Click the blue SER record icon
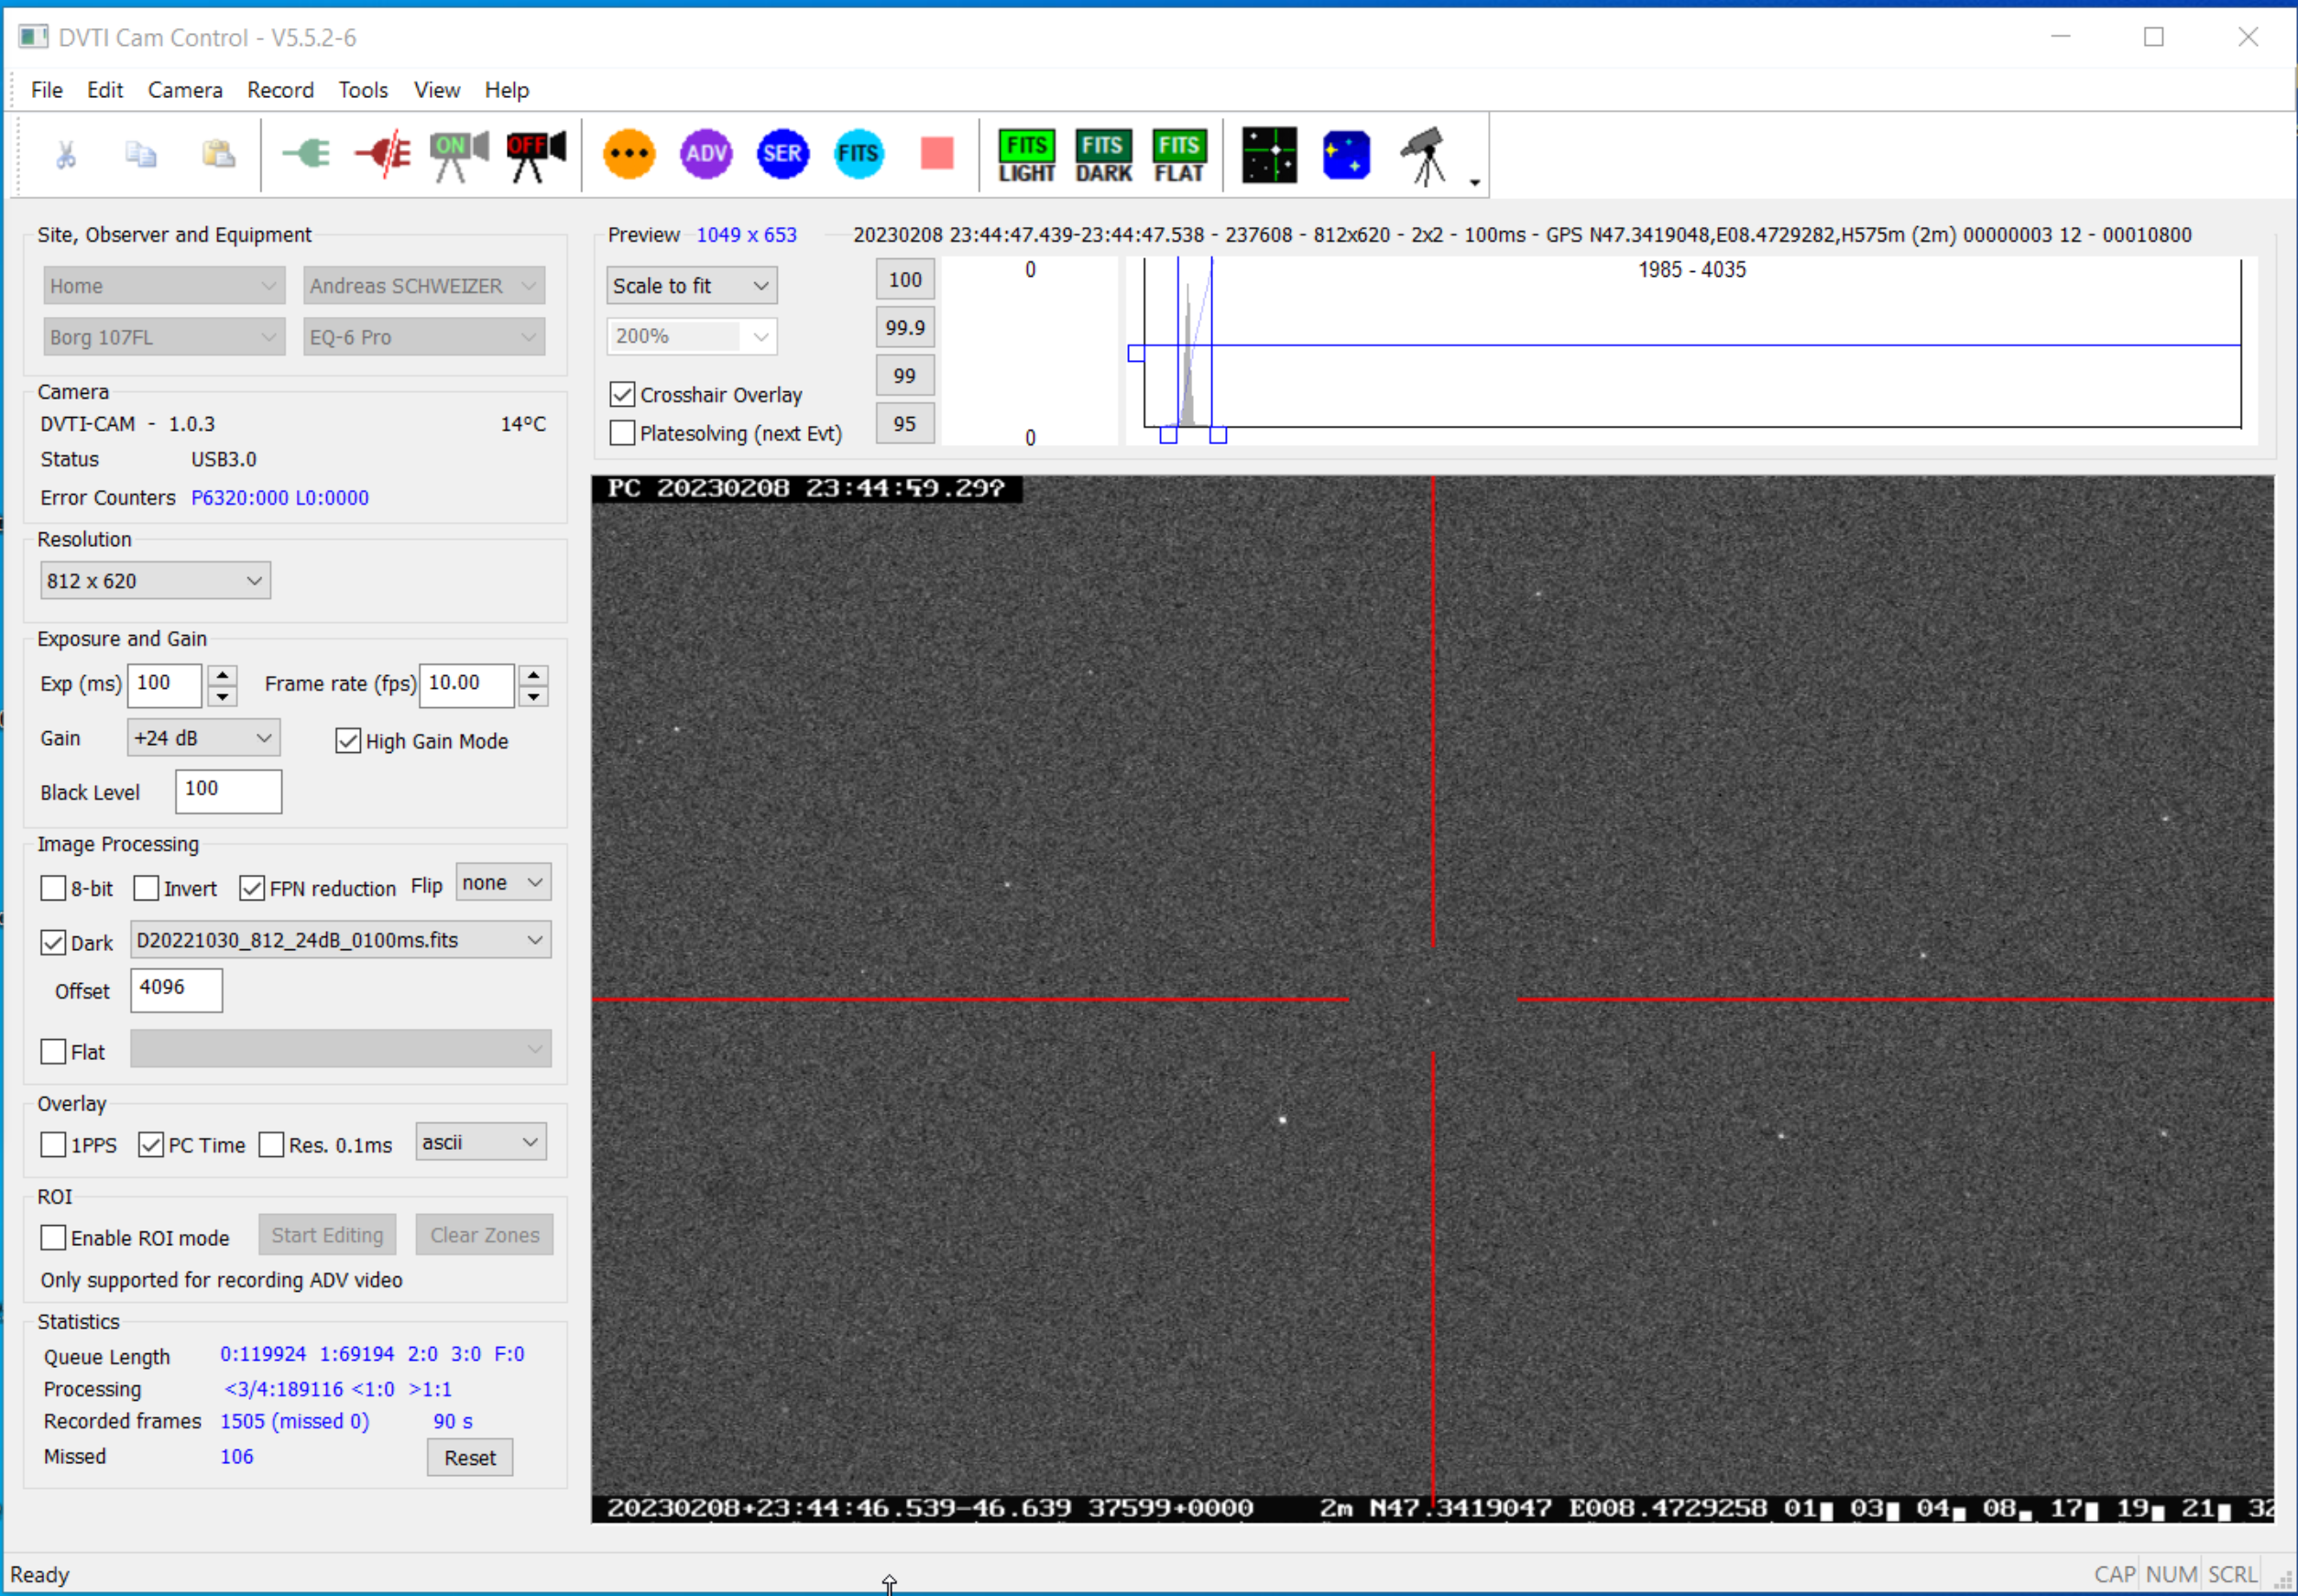2298x1596 pixels. (782, 154)
